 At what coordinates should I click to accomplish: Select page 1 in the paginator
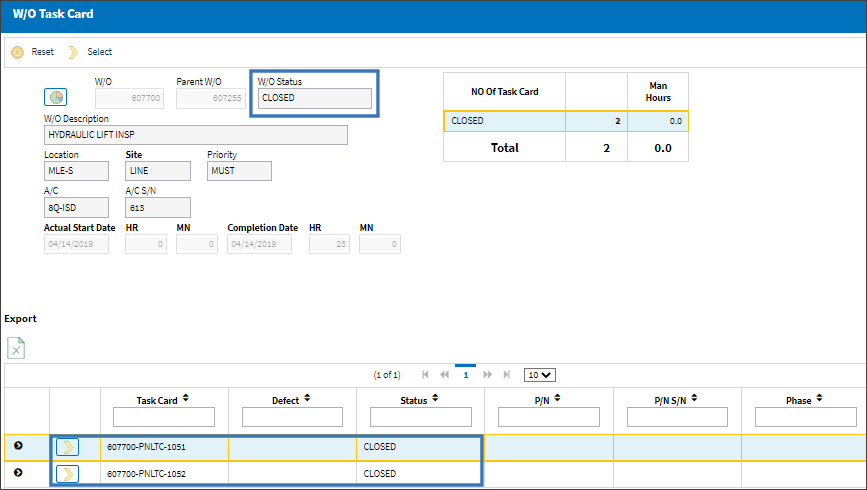(x=466, y=374)
